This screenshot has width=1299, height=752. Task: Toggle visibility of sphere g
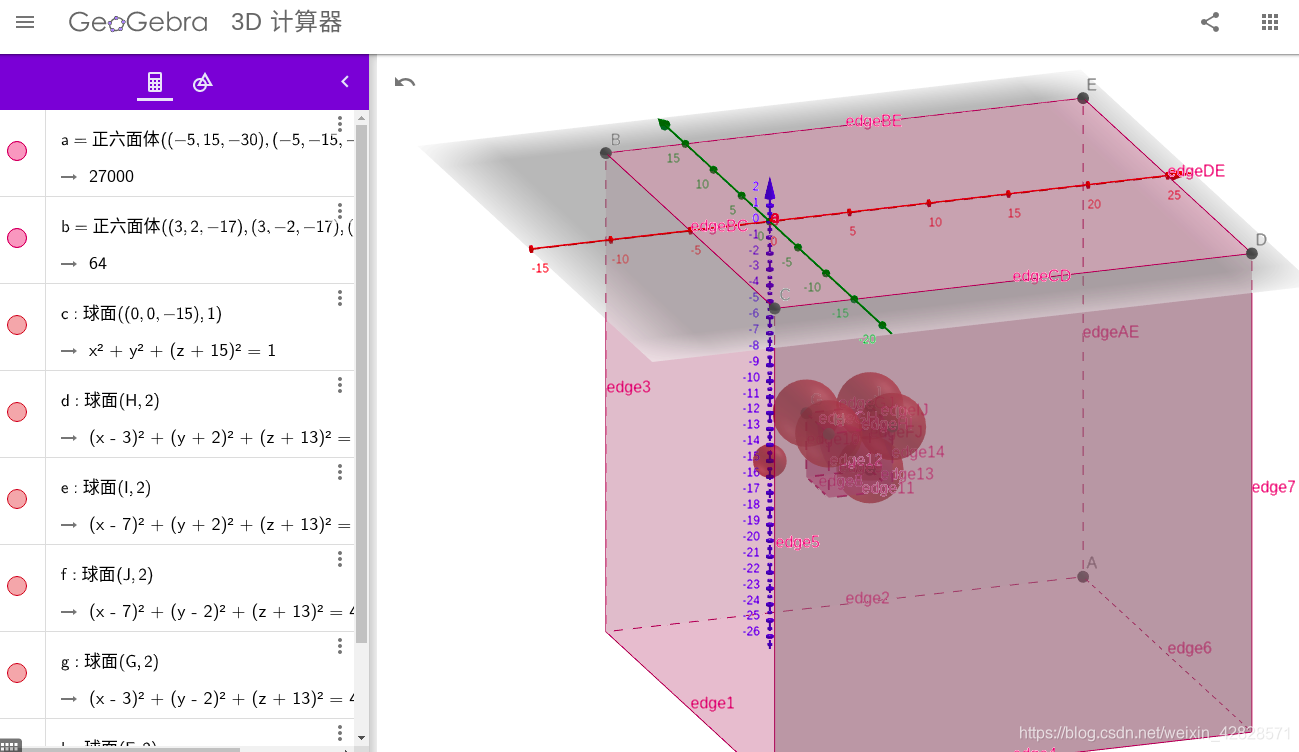click(17, 673)
